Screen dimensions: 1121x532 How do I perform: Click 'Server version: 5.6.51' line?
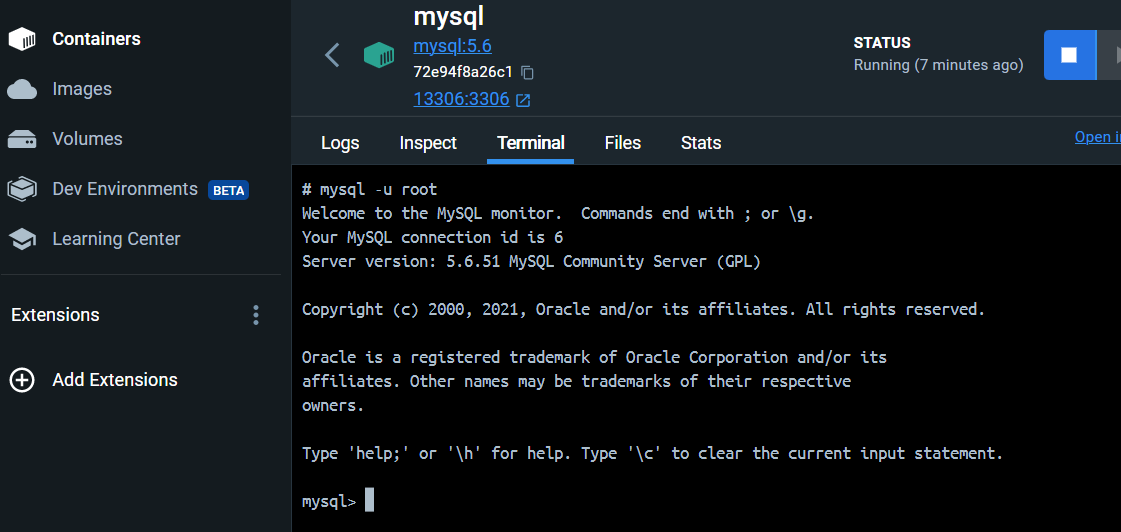531,262
